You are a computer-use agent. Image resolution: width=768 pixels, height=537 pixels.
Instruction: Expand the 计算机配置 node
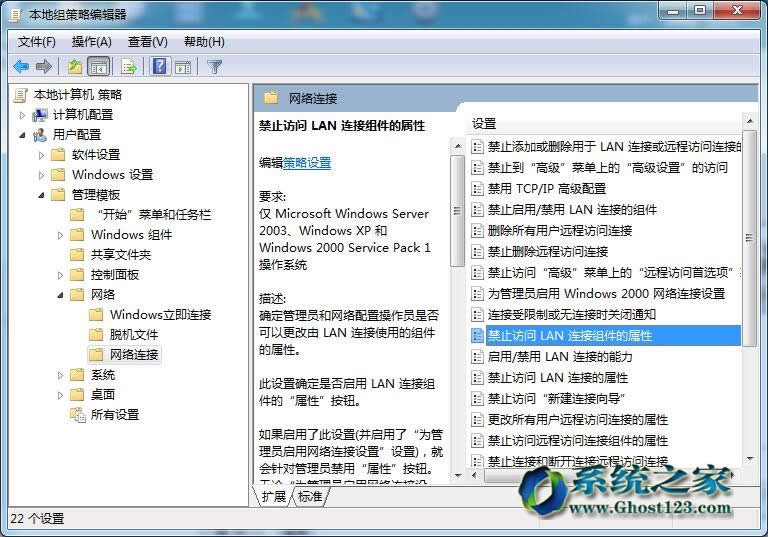(x=22, y=115)
